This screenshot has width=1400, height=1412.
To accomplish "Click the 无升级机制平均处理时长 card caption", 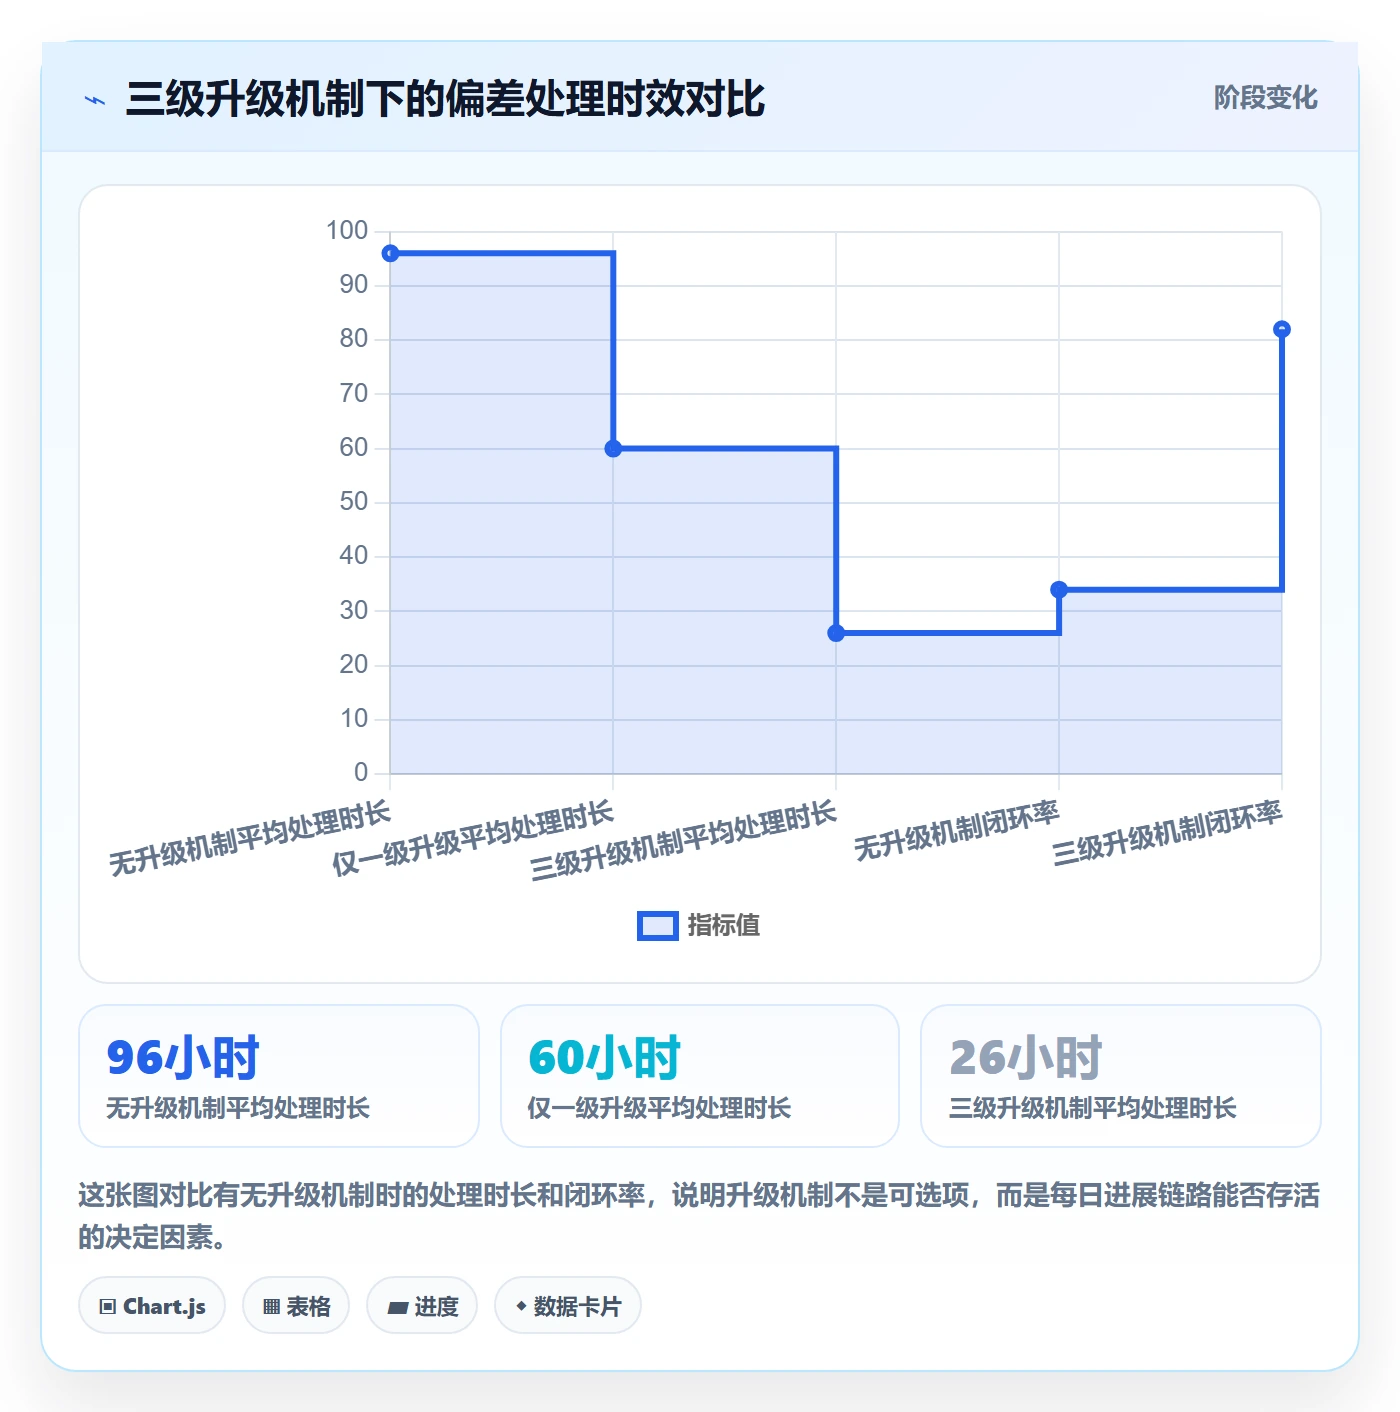I will pos(238,1108).
